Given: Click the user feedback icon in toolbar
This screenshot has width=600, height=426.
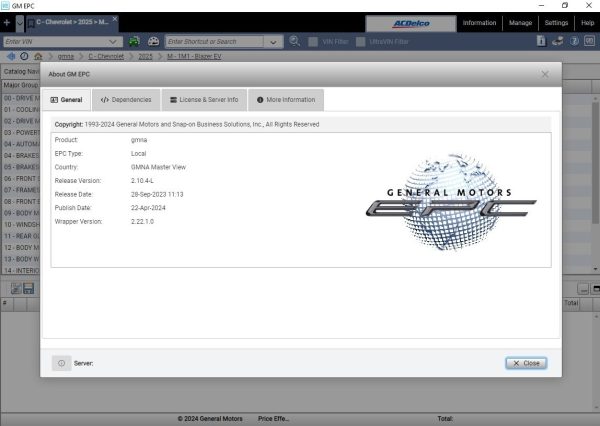Looking at the screenshot, I should (x=557, y=41).
